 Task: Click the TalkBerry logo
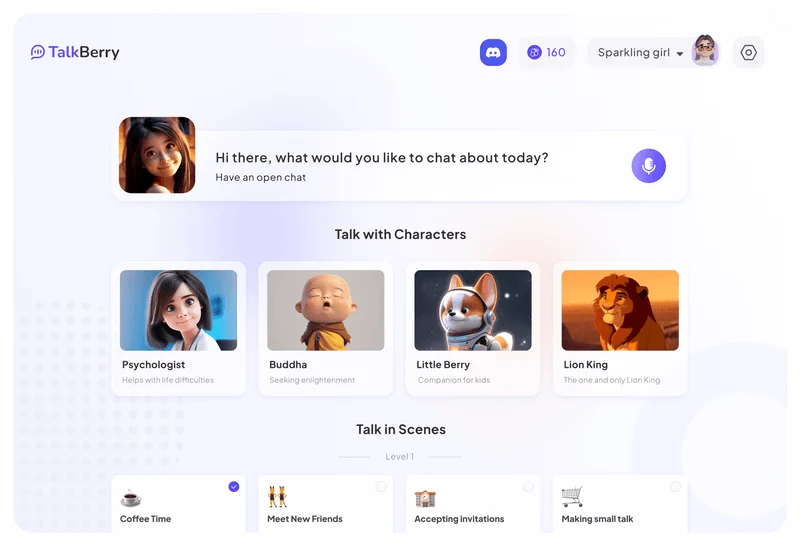(x=75, y=52)
